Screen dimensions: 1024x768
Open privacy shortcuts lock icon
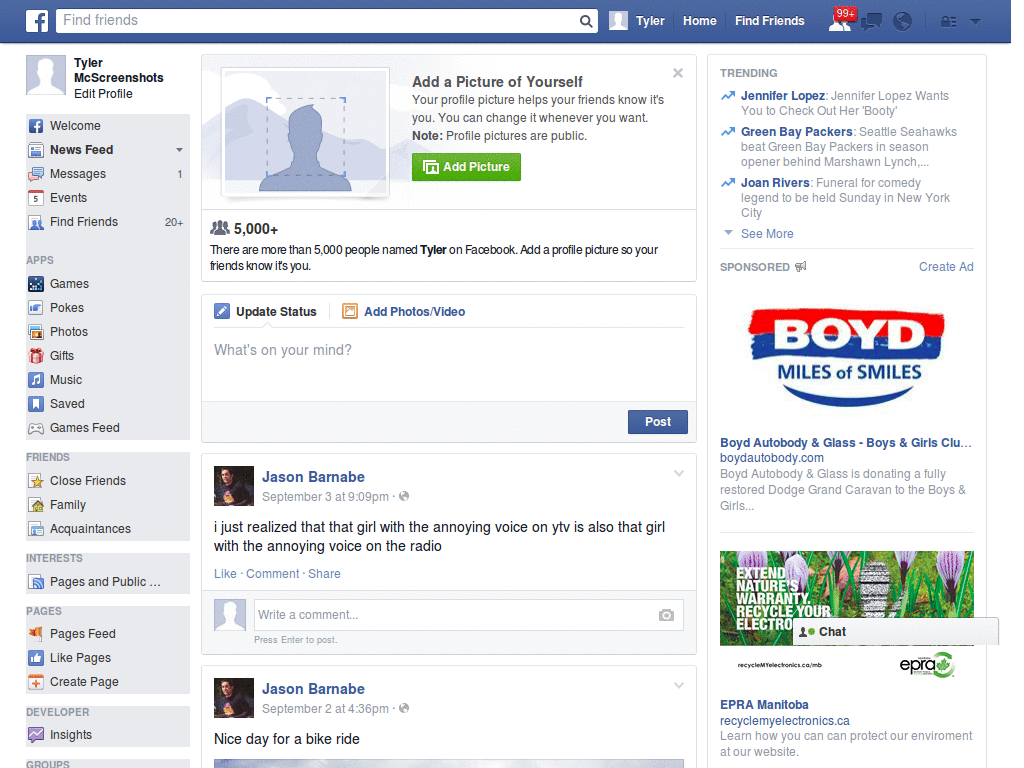(x=948, y=22)
